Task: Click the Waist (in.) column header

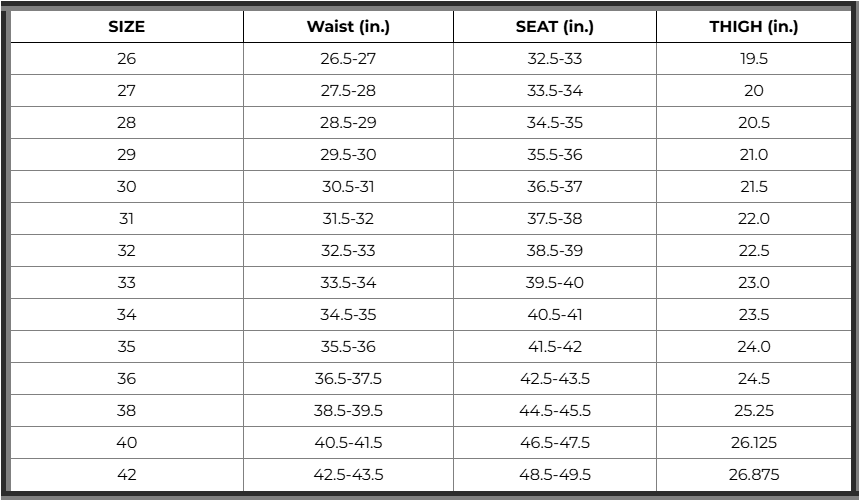Action: pos(348,26)
